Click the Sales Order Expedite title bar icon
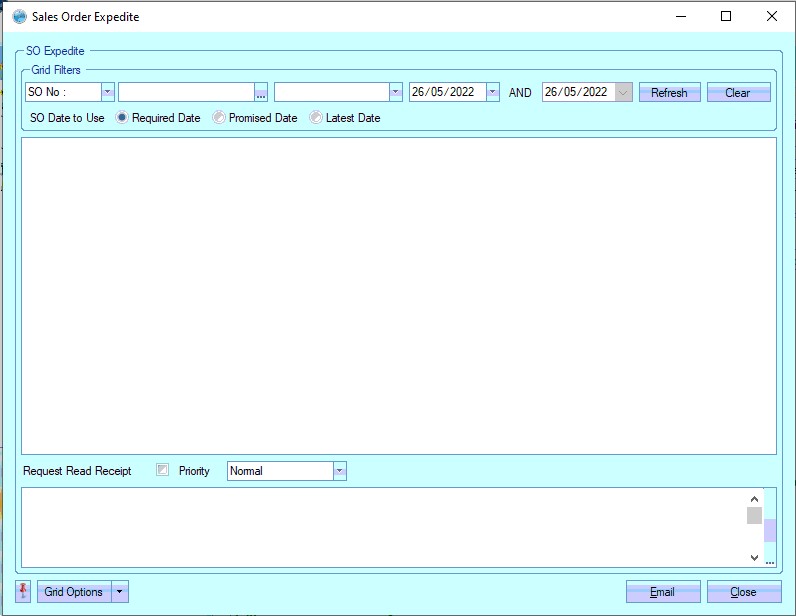Image resolution: width=796 pixels, height=616 pixels. pyautogui.click(x=19, y=17)
